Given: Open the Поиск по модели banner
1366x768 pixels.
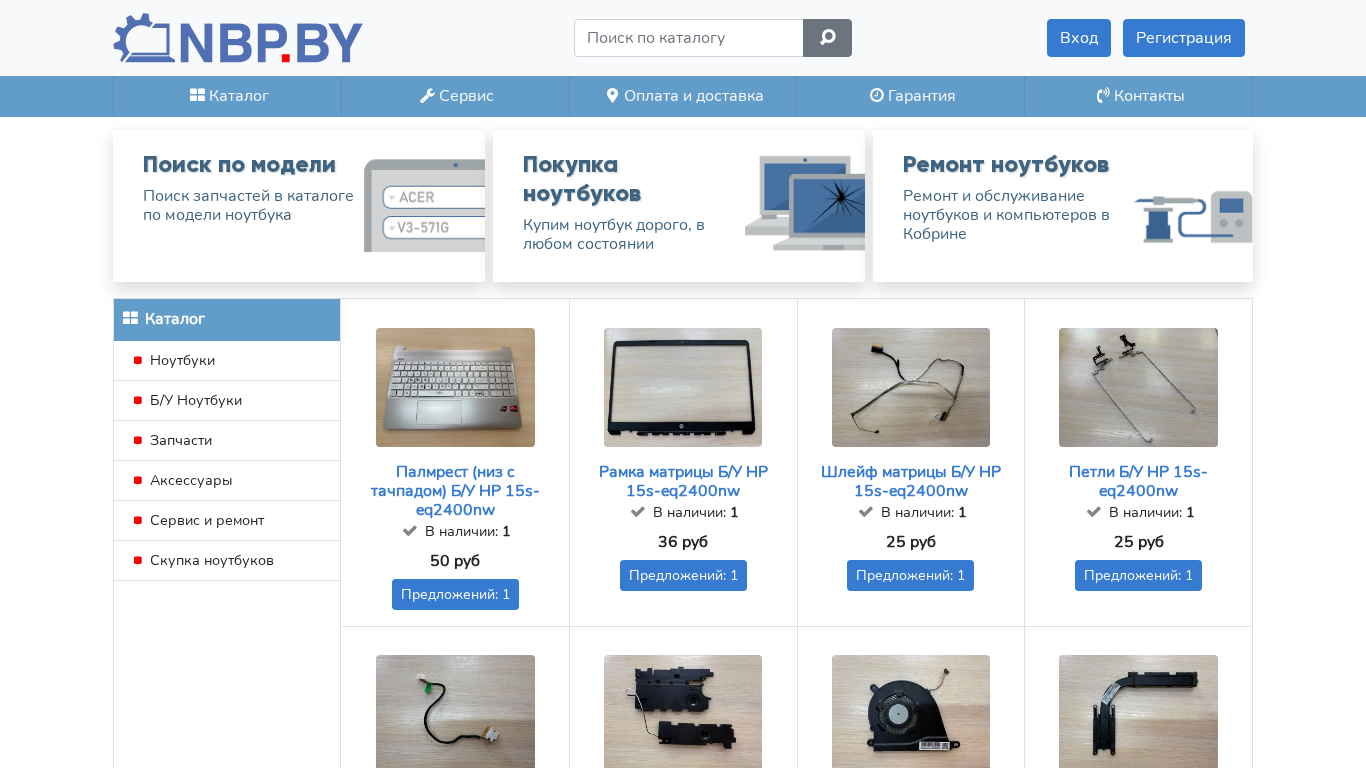Looking at the screenshot, I should [x=299, y=206].
